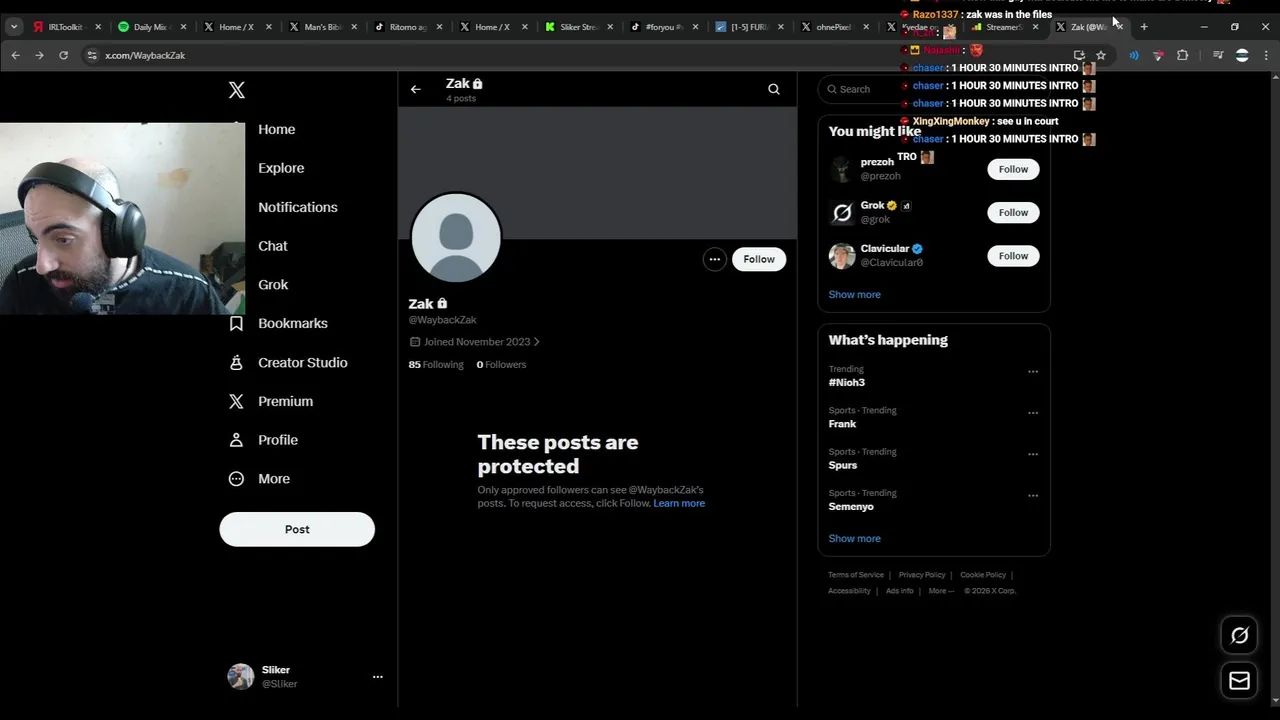The height and width of the screenshot is (720, 1280).
Task: Expand Joined November 2023 chevron
Action: click(x=536, y=342)
